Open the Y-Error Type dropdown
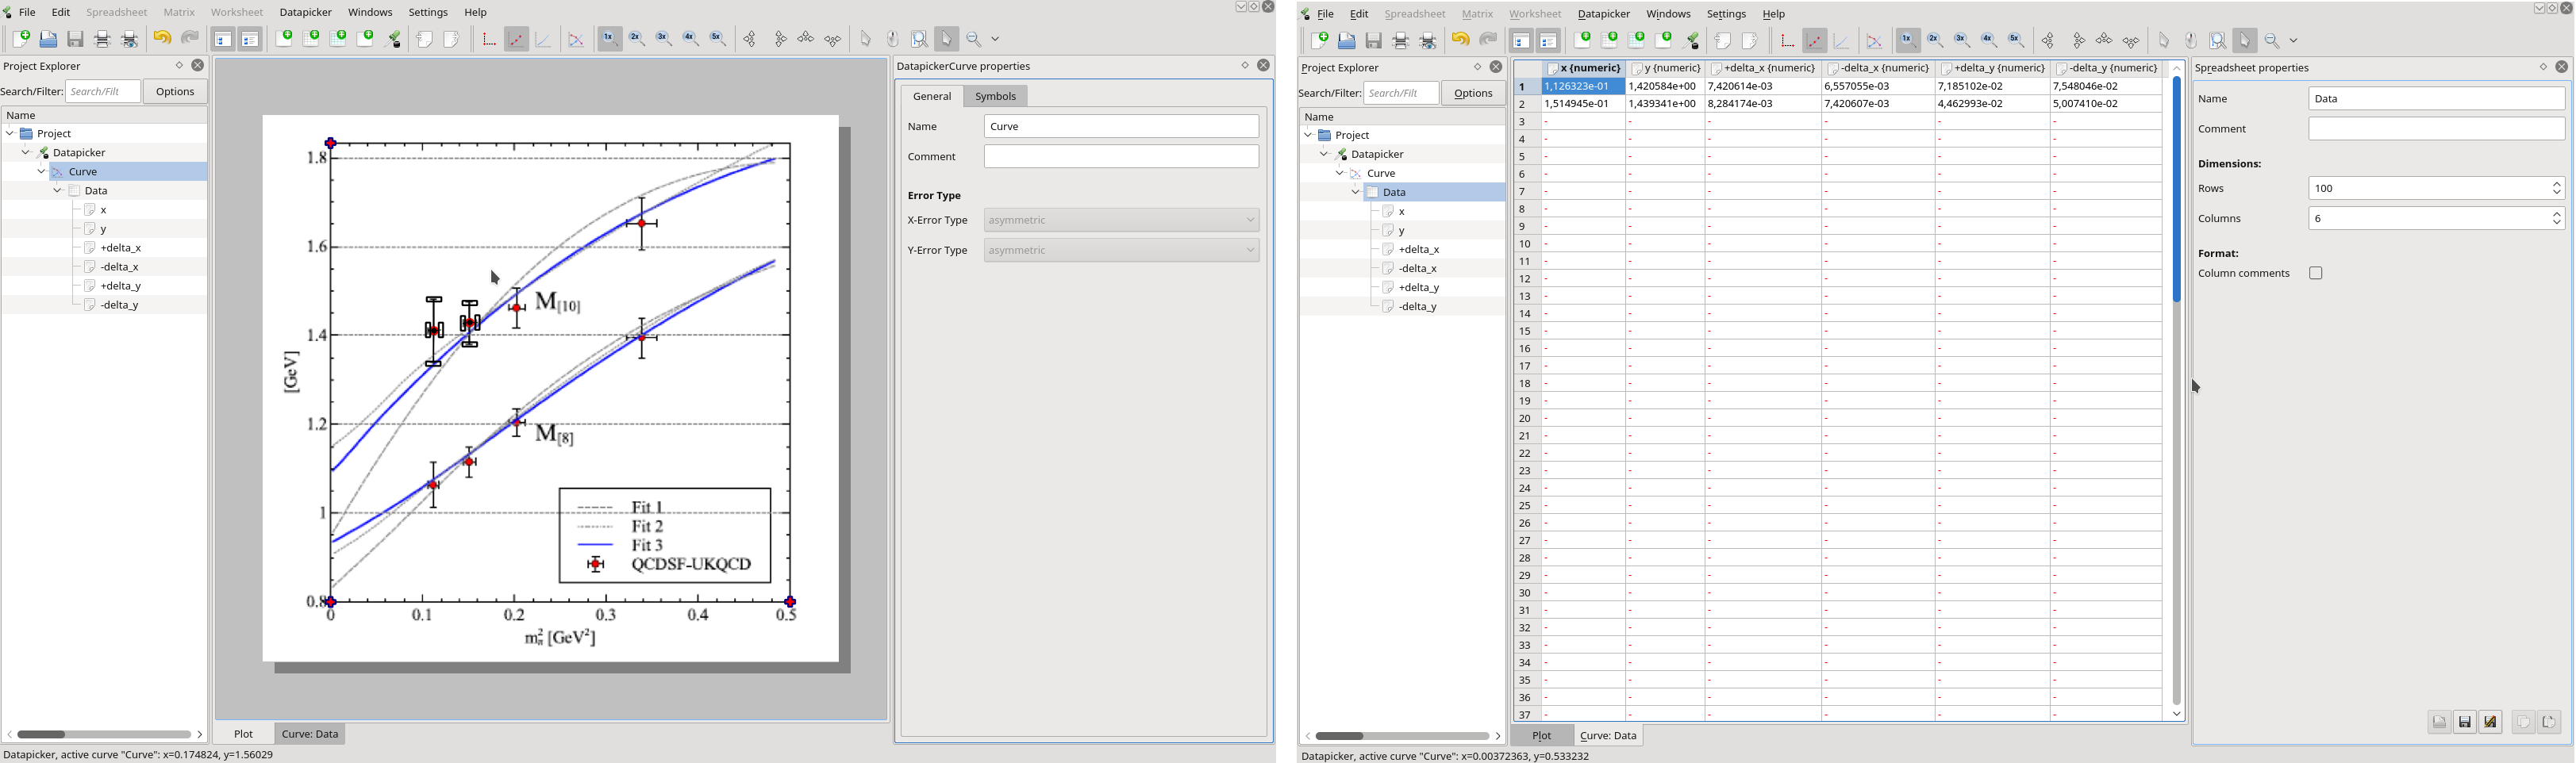 (1121, 250)
